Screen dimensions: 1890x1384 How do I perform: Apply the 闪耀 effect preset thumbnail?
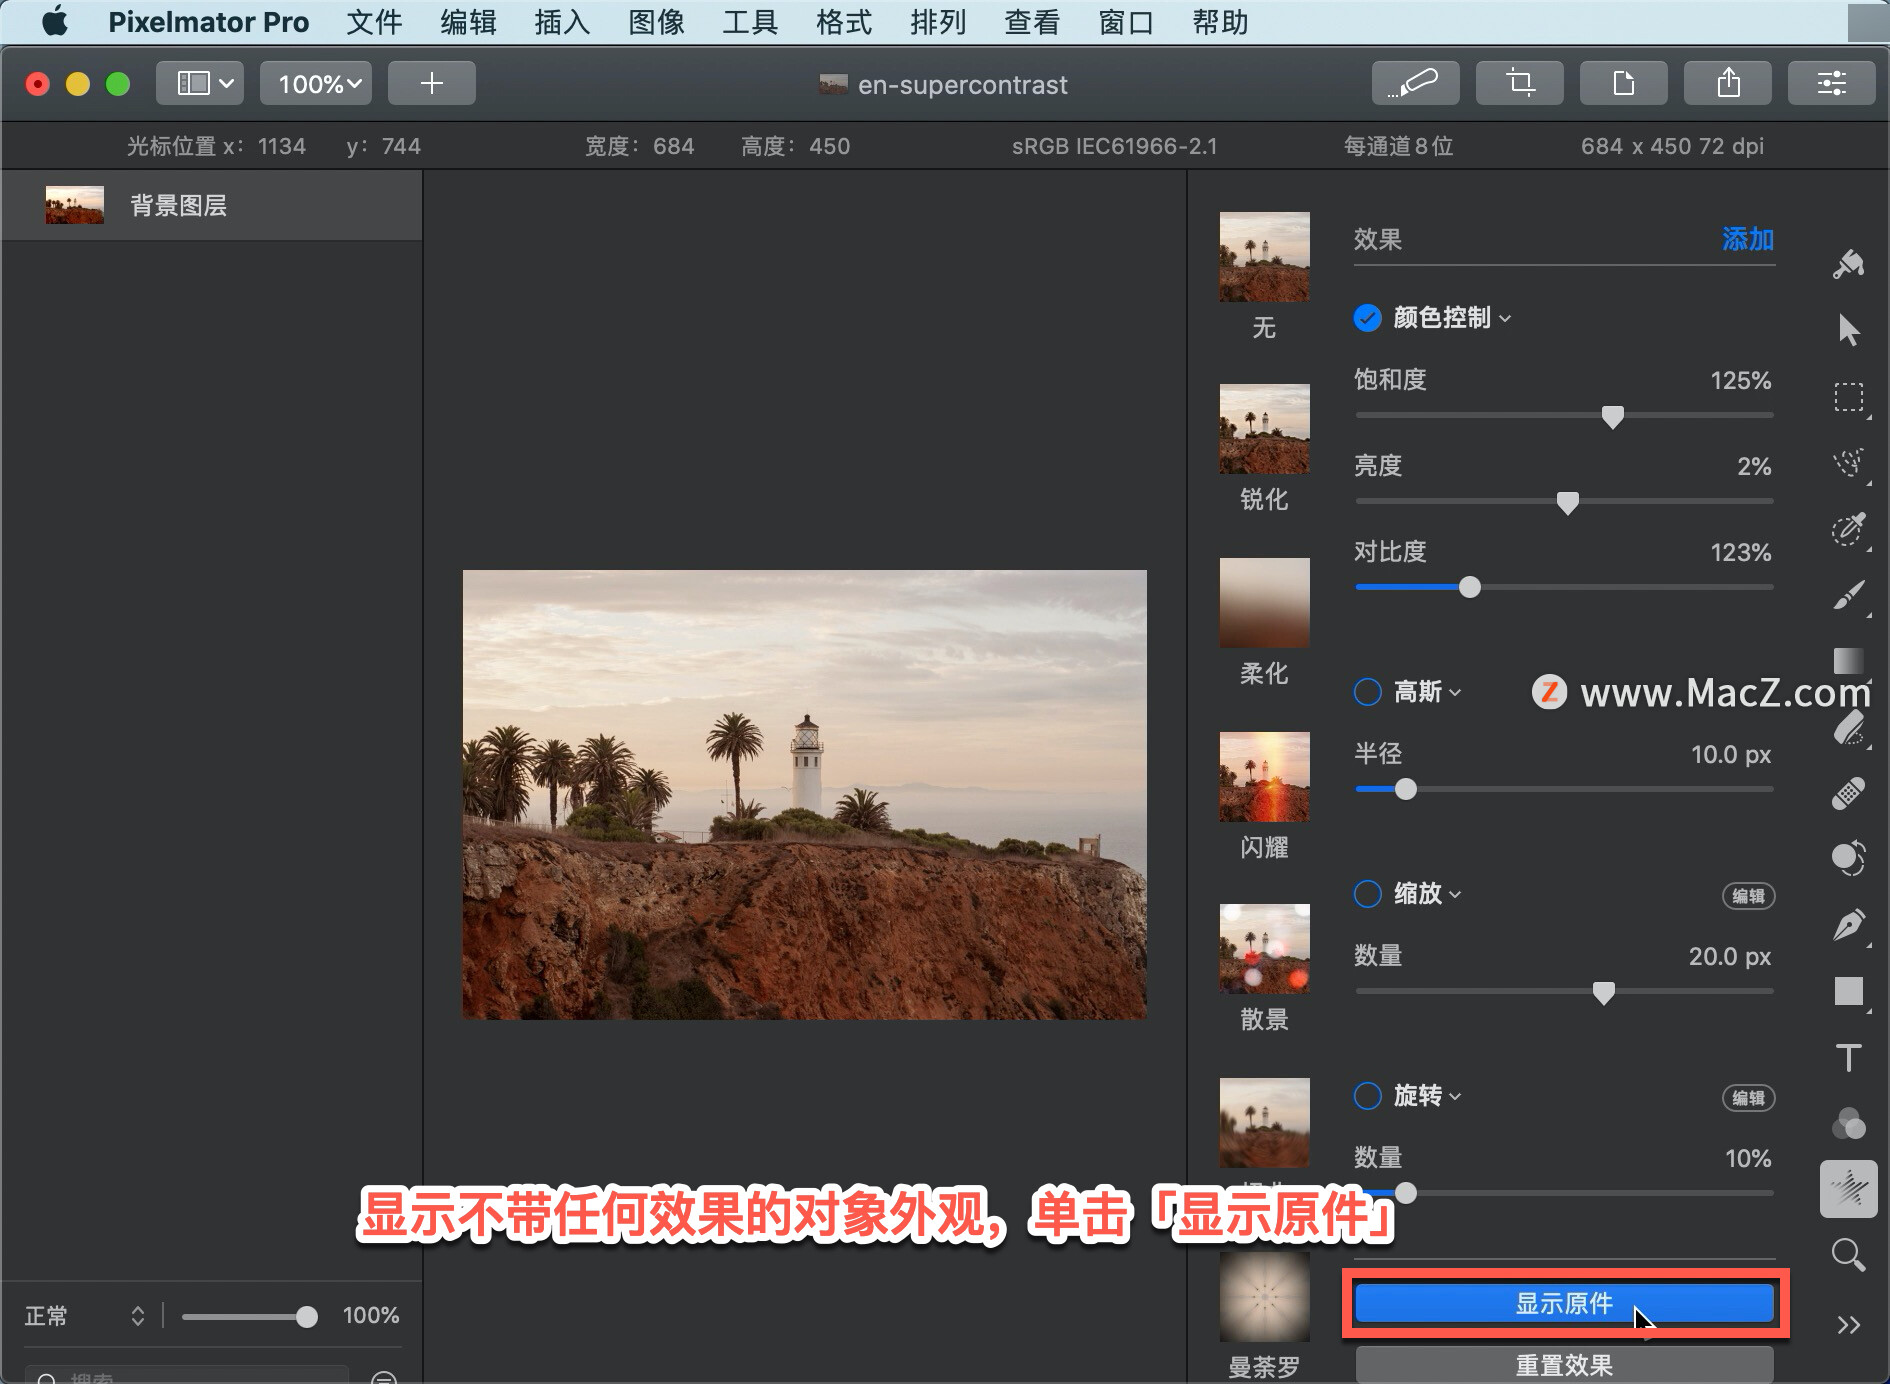tap(1264, 777)
